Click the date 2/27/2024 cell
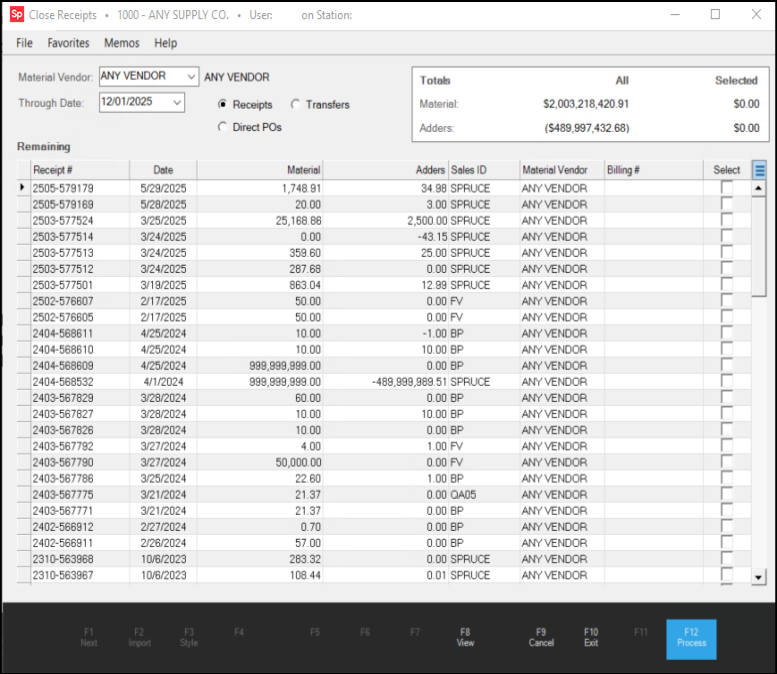 pyautogui.click(x=163, y=527)
